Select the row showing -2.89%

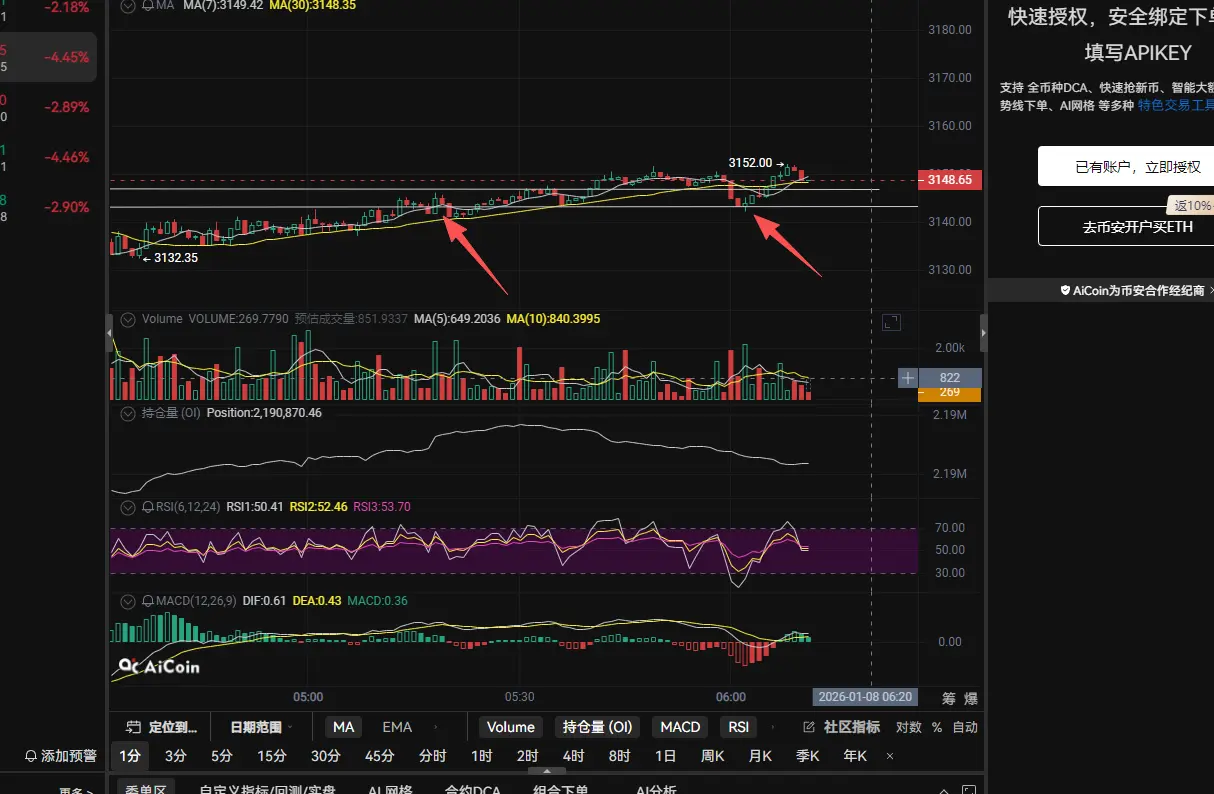pos(48,107)
